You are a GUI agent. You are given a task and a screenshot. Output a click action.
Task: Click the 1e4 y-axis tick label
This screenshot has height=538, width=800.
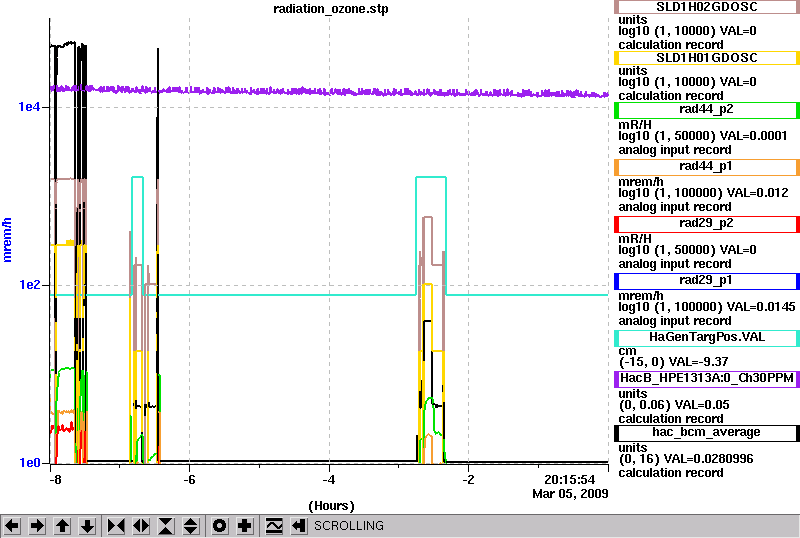pyautogui.click(x=29, y=107)
